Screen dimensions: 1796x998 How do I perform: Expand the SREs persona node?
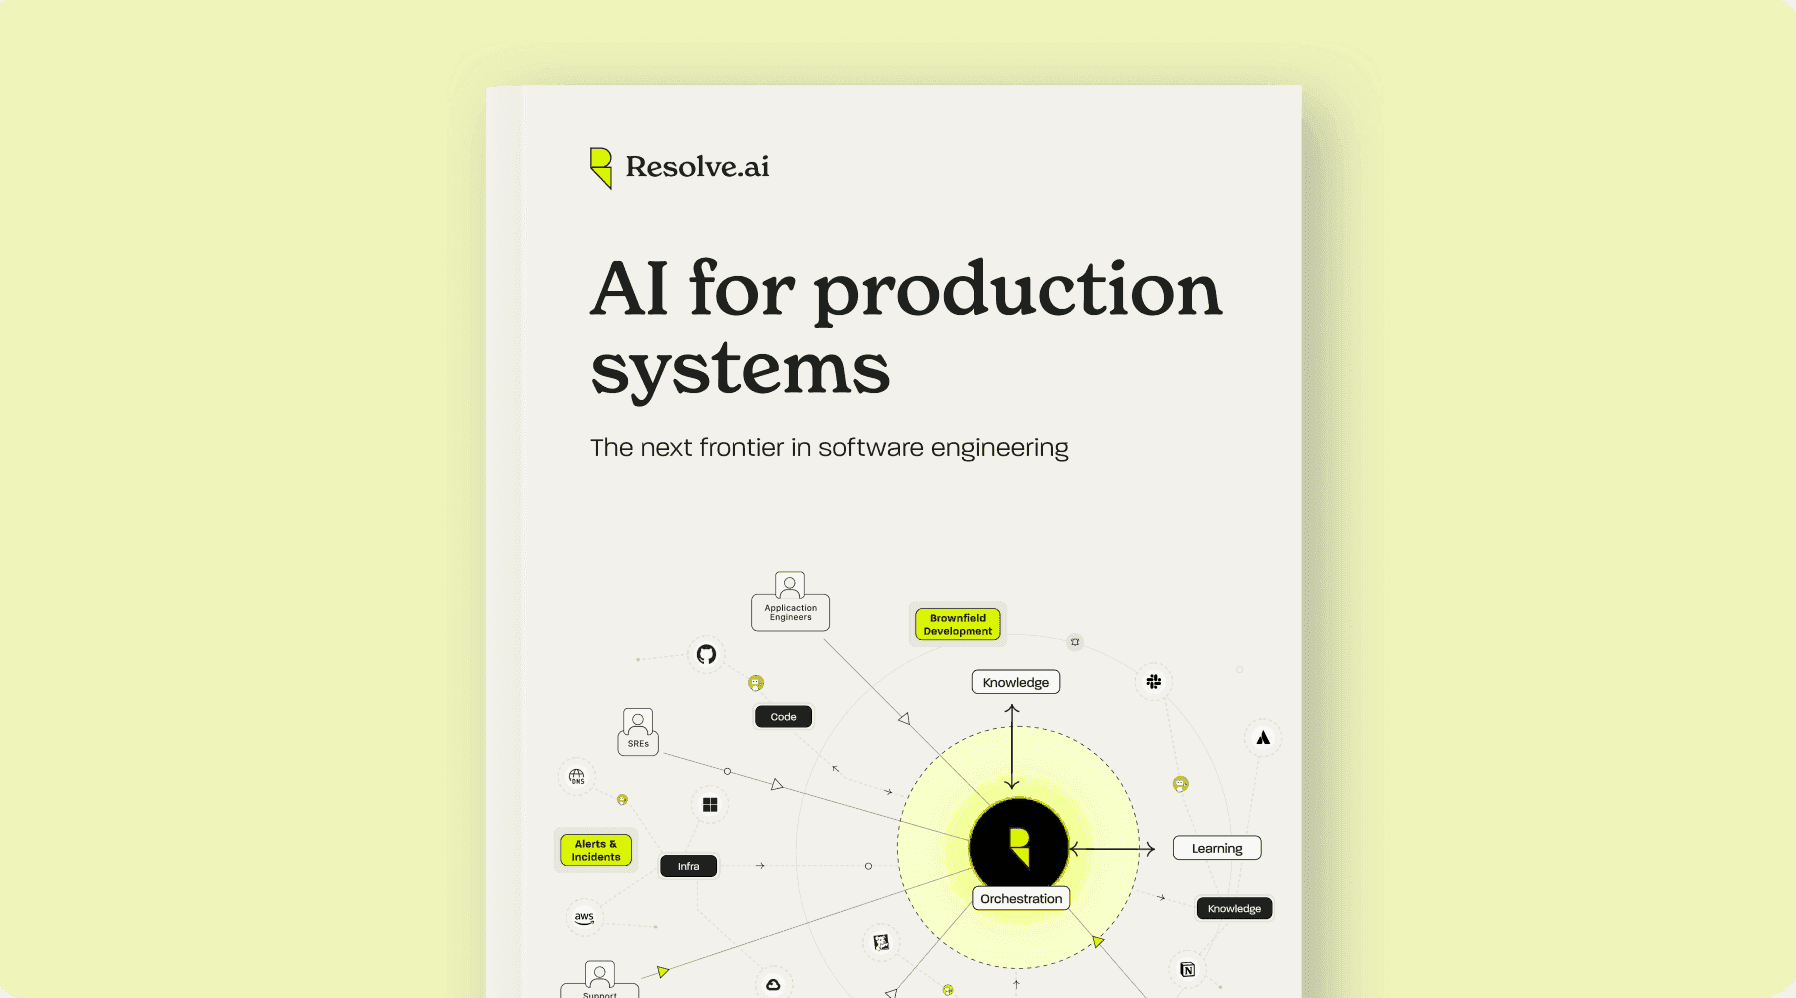click(637, 732)
